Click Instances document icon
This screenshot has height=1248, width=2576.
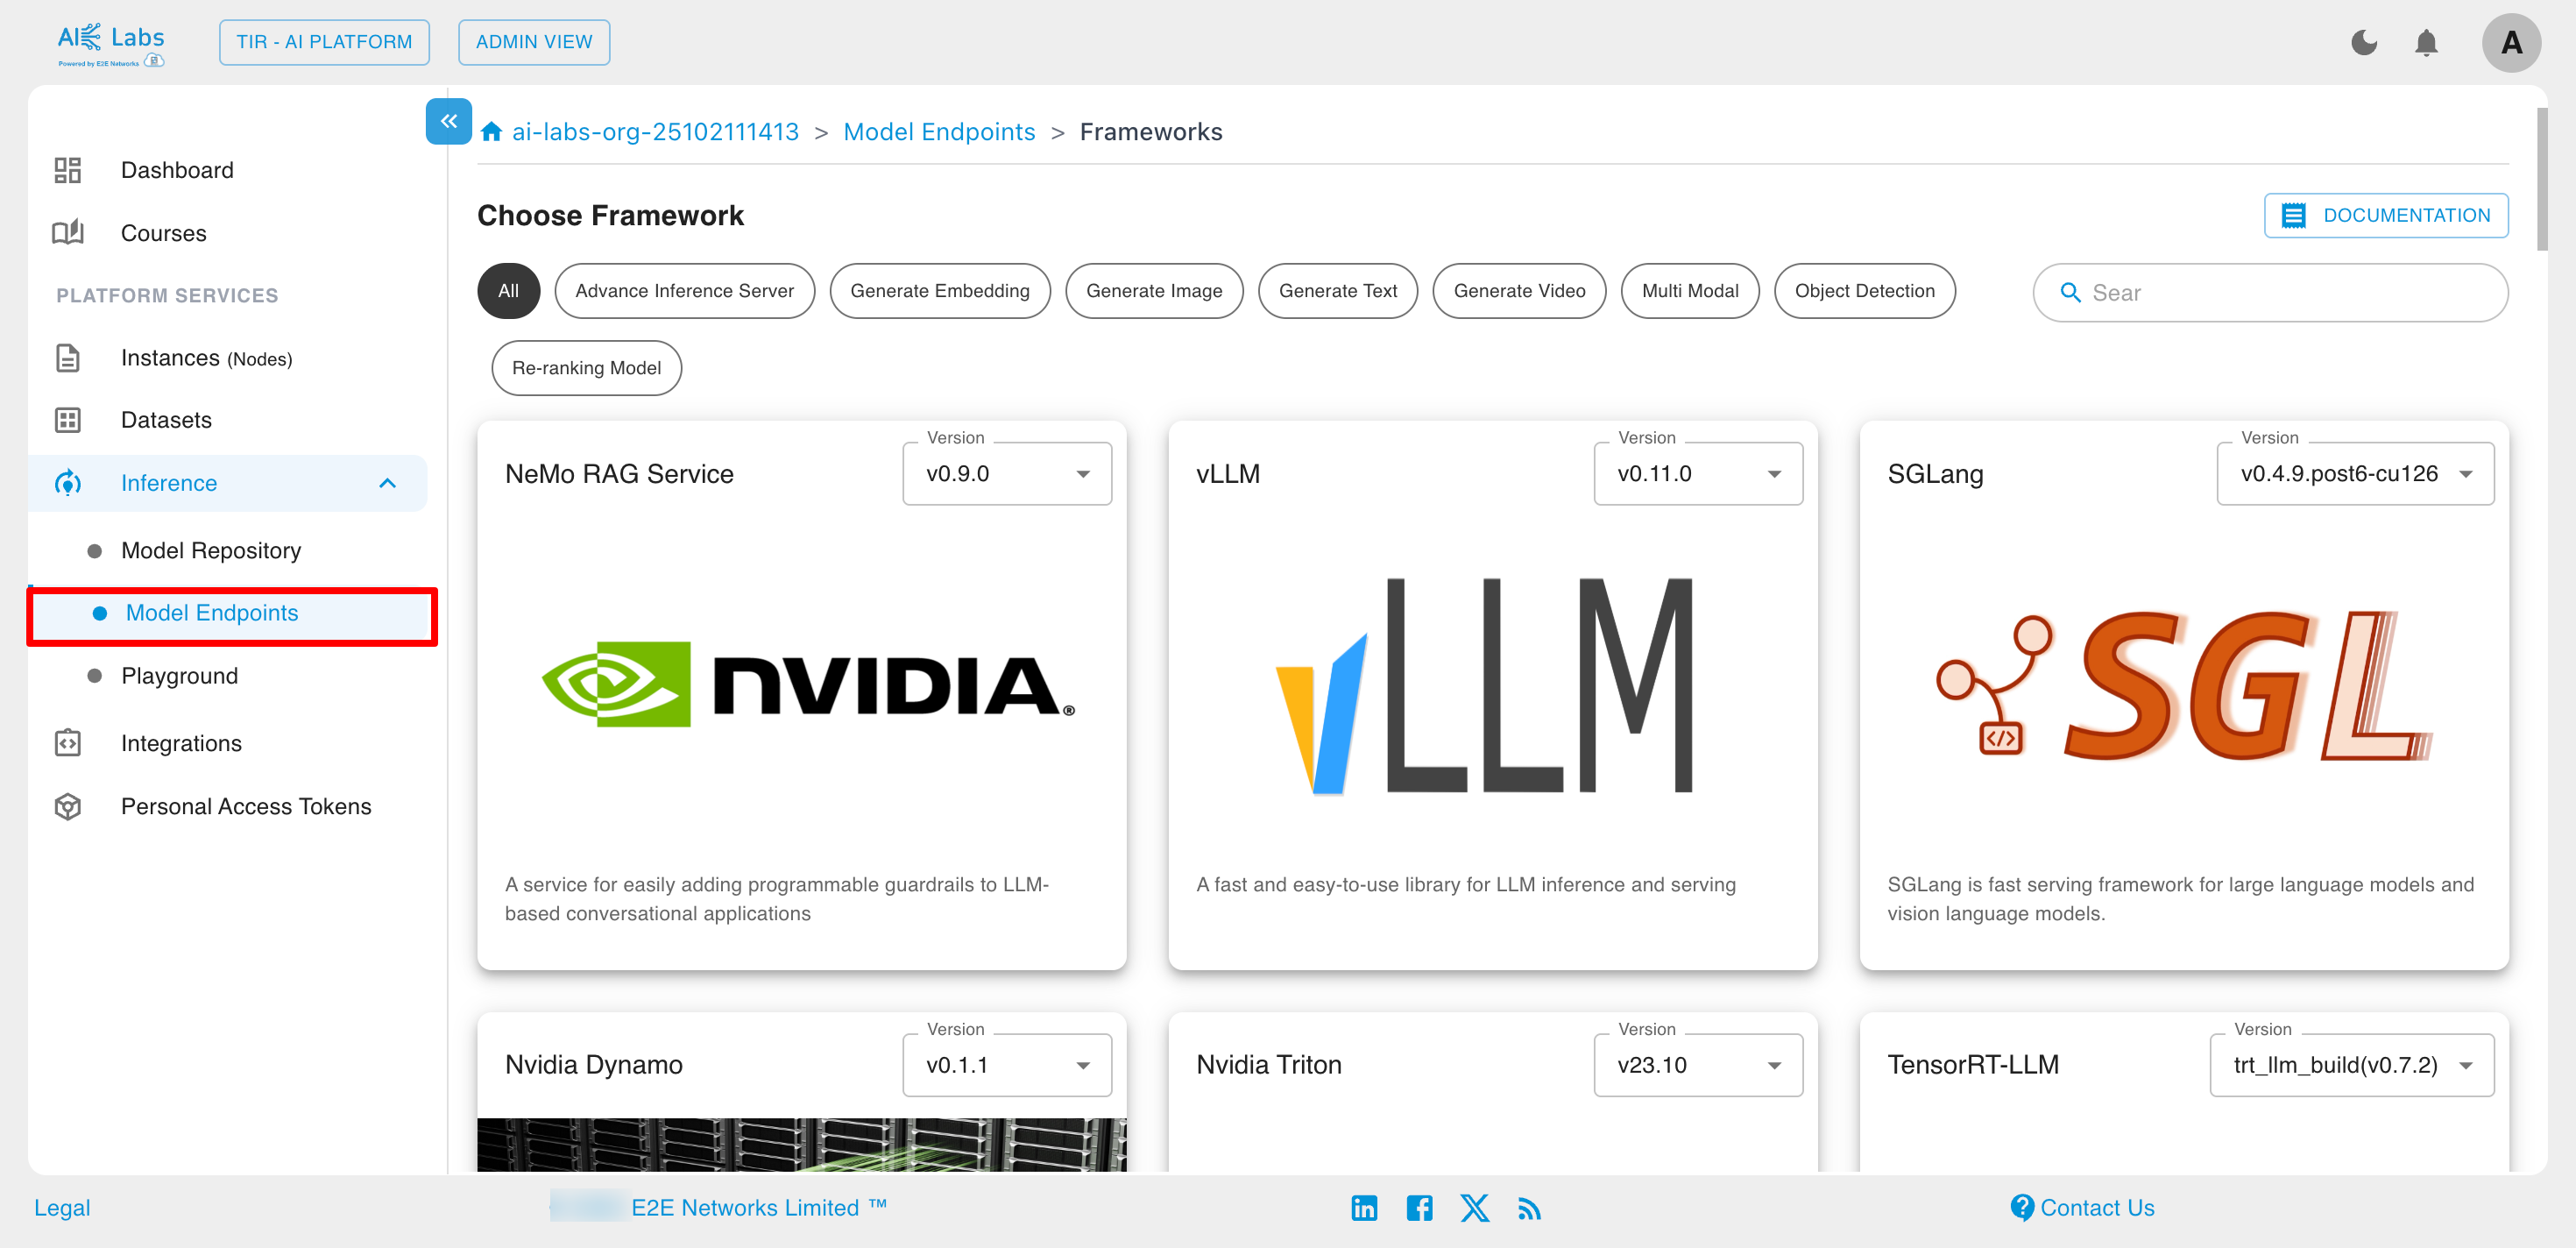(x=67, y=358)
